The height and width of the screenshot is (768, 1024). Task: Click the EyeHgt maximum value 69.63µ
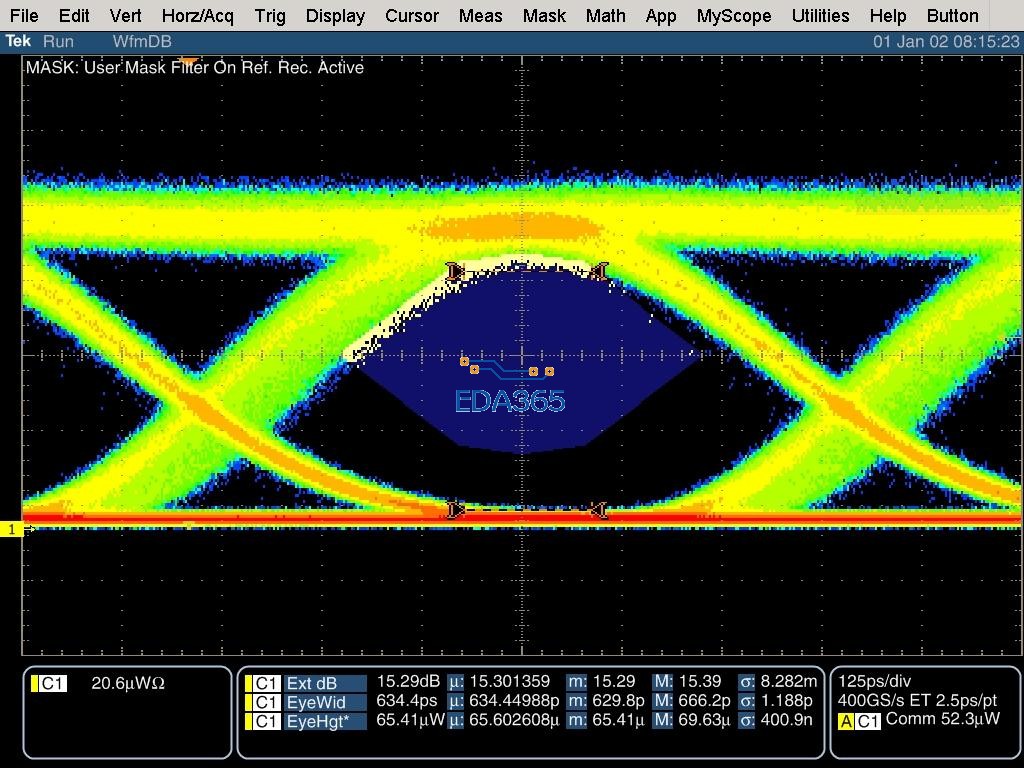tap(704, 720)
